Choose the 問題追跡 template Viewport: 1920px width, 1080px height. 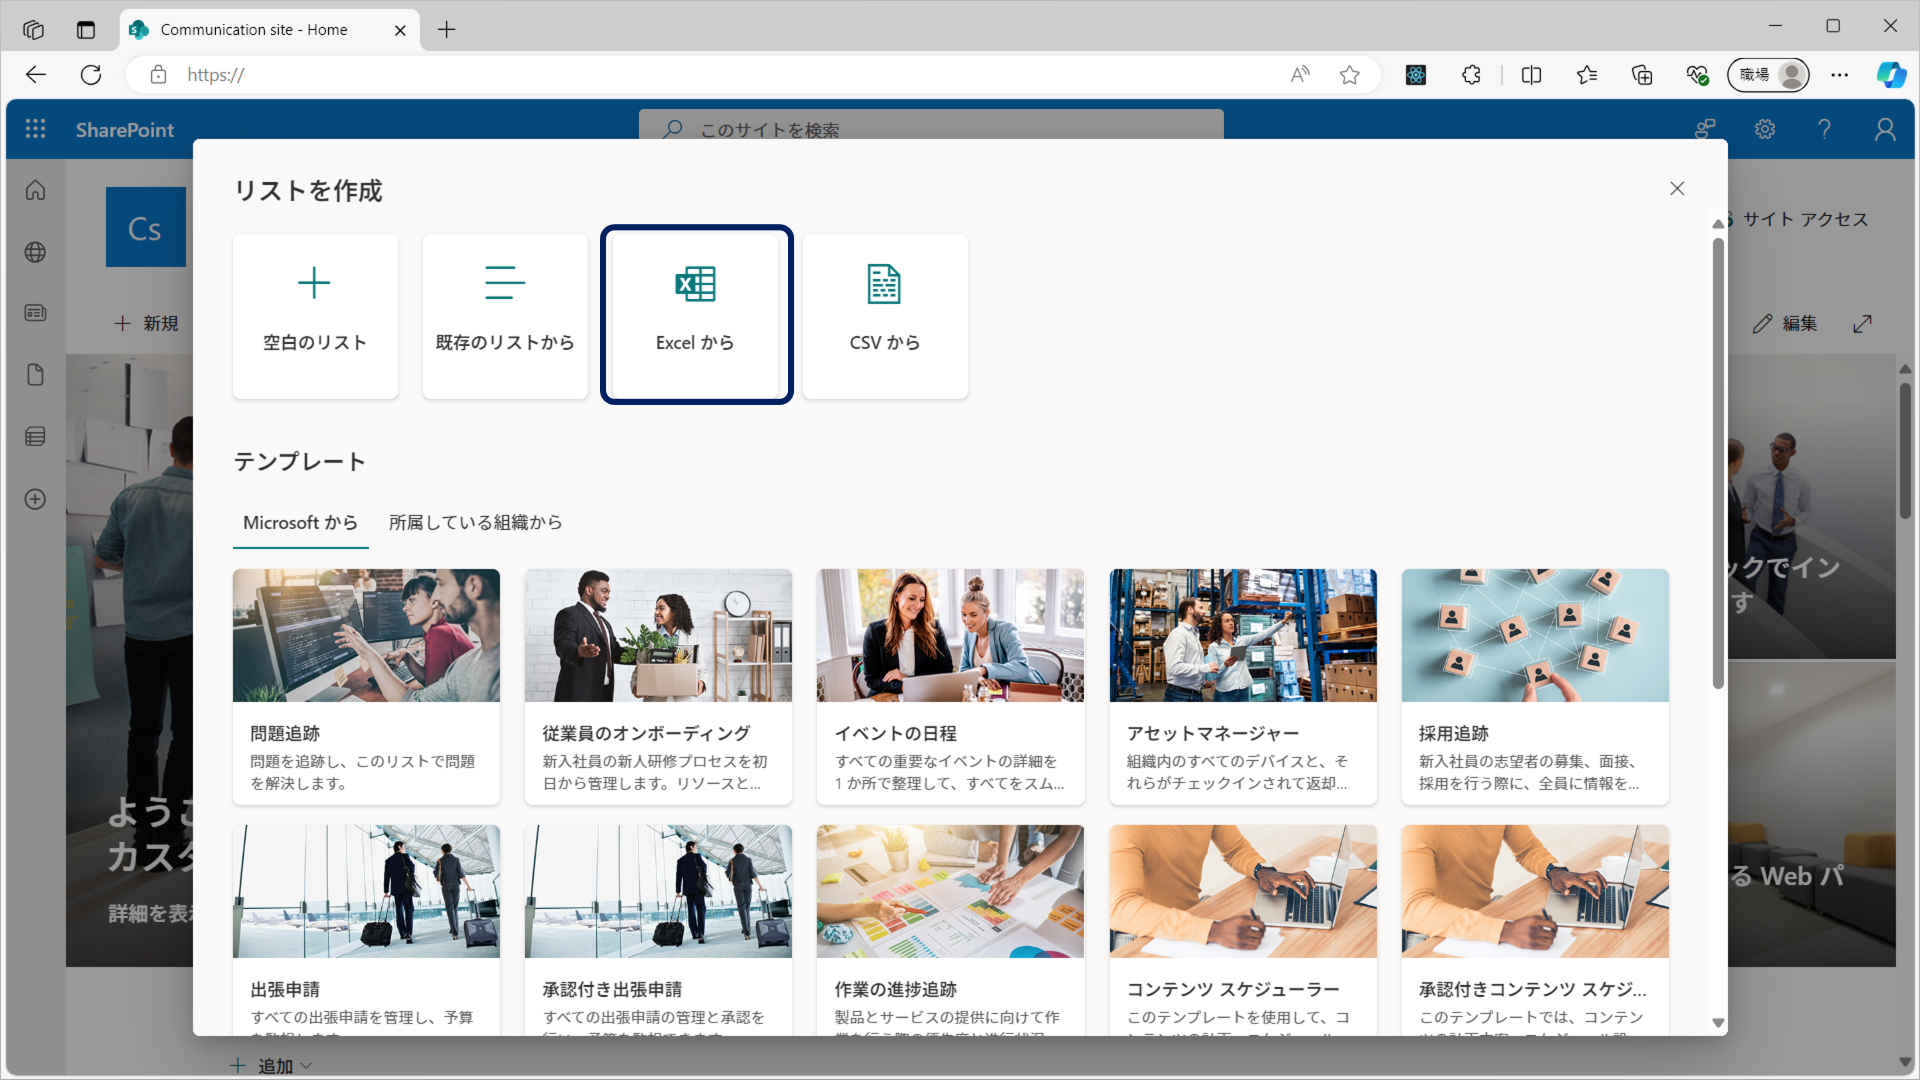[366, 686]
